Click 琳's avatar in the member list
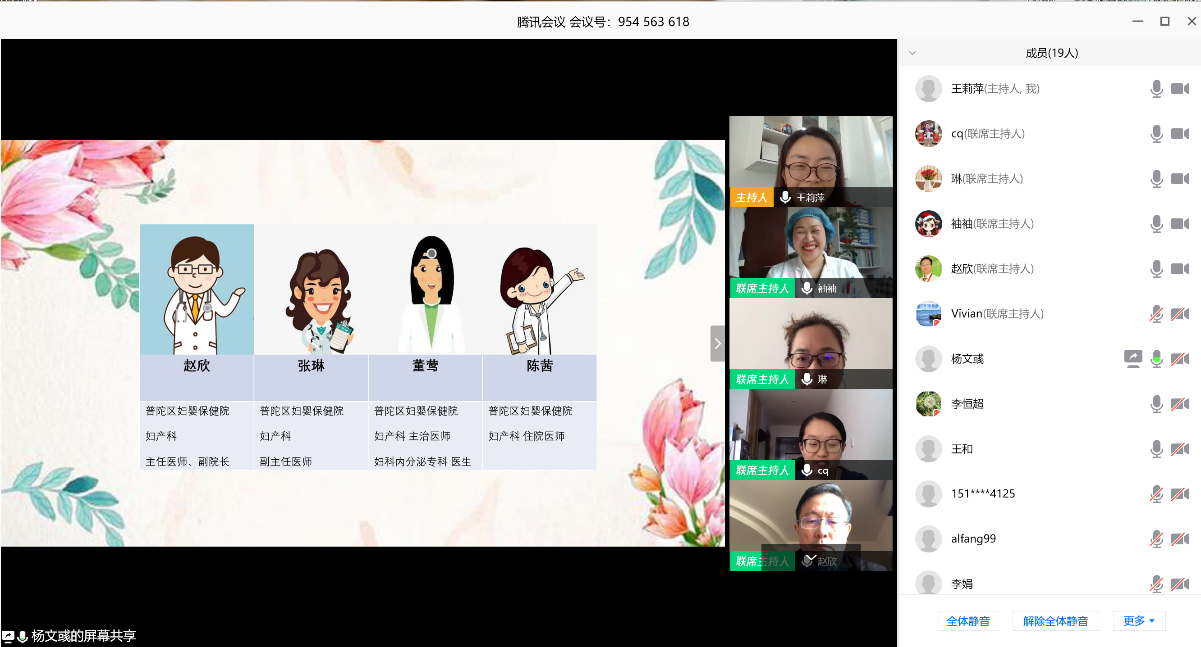 tap(928, 179)
